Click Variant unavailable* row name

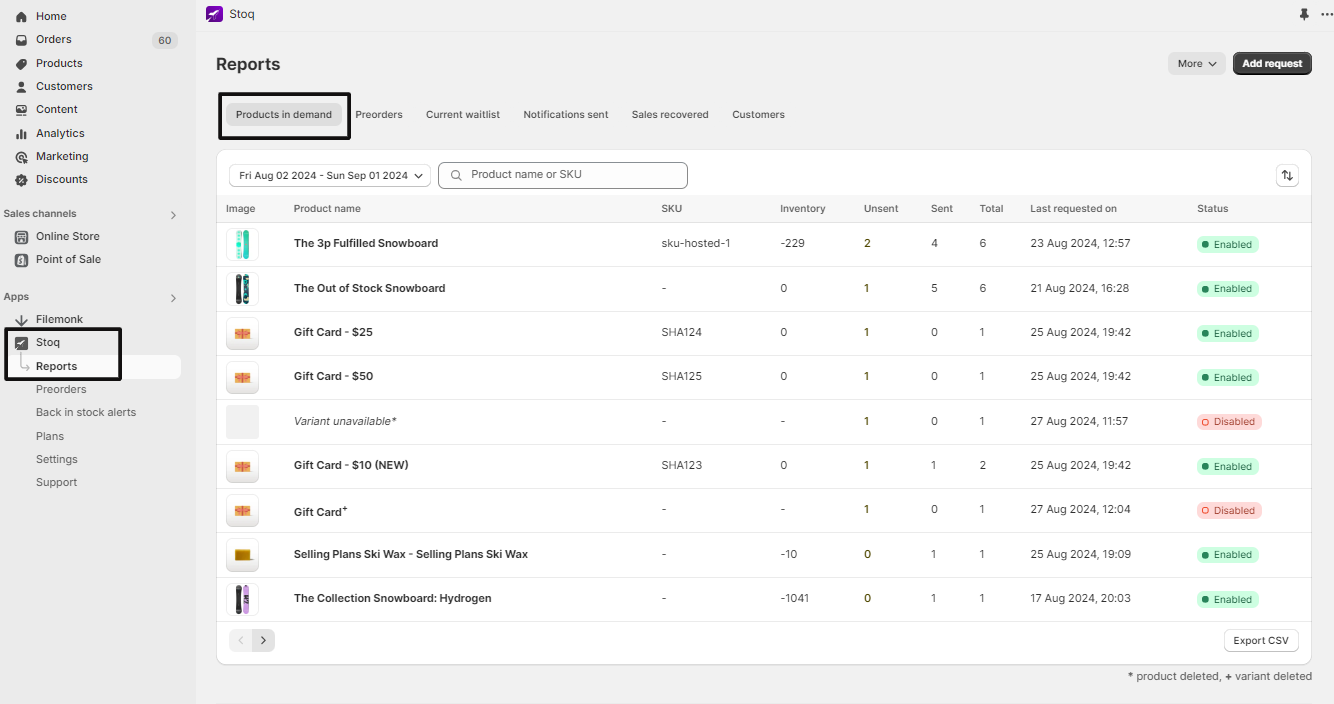345,422
